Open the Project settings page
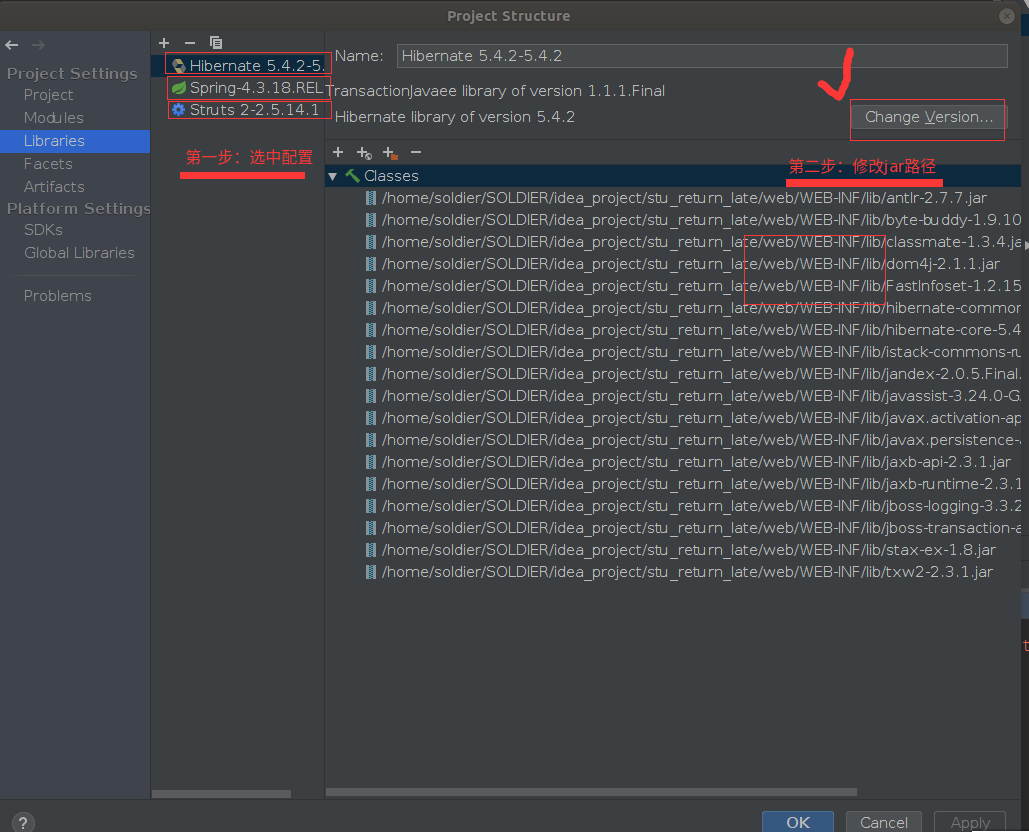Image resolution: width=1029 pixels, height=832 pixels. click(49, 95)
